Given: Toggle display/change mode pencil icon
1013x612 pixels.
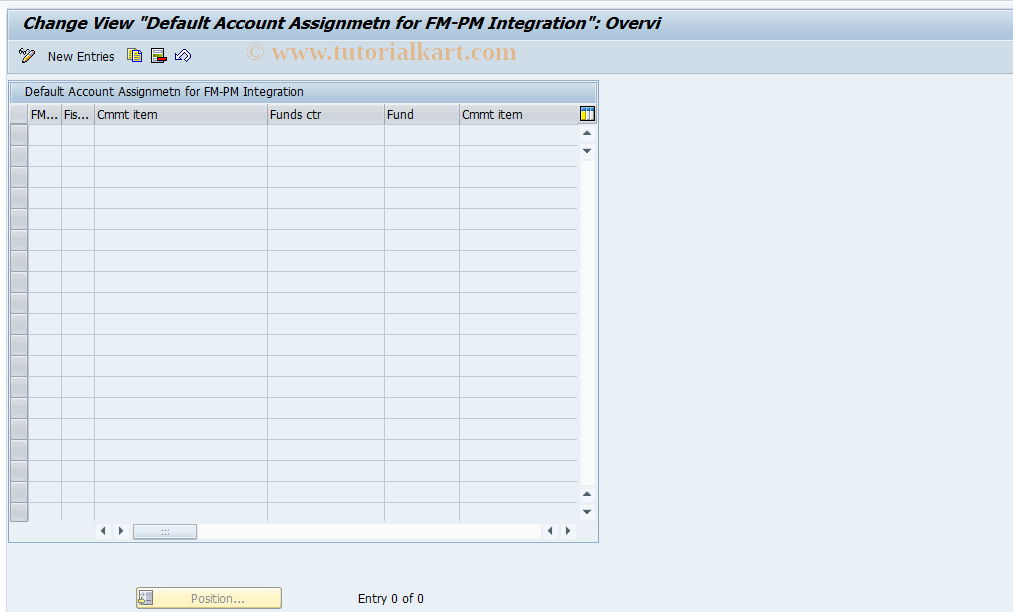Looking at the screenshot, I should [26, 56].
